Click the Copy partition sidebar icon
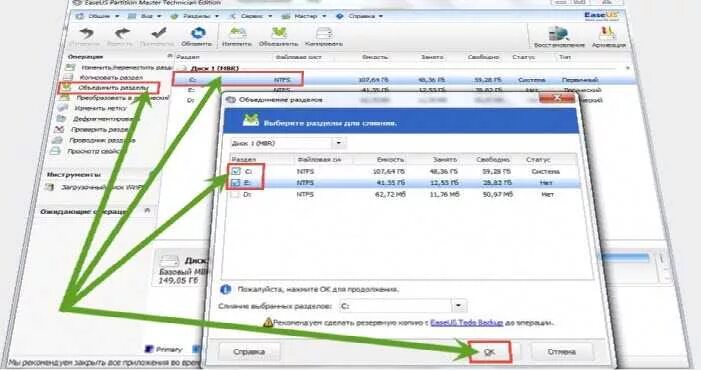This screenshot has height=370, width=701. tap(68, 77)
